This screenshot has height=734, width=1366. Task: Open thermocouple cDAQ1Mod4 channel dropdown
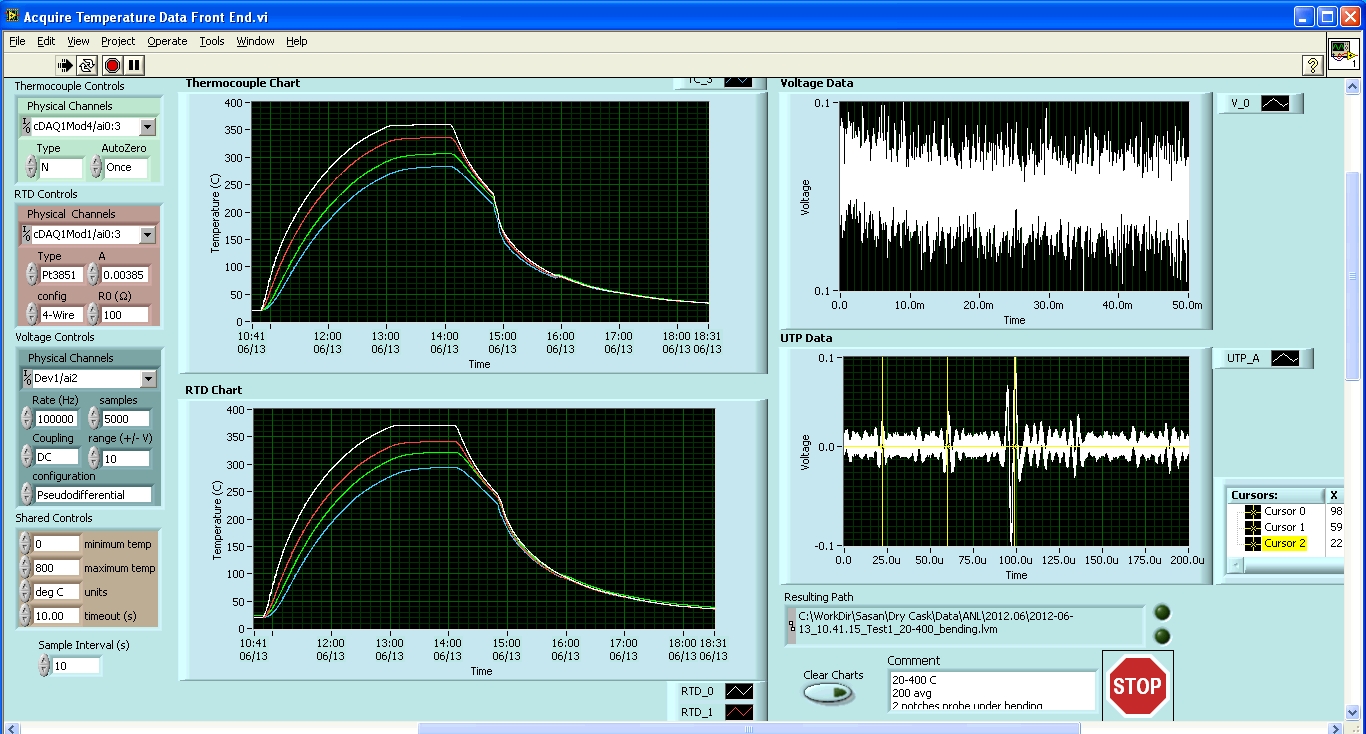147,127
